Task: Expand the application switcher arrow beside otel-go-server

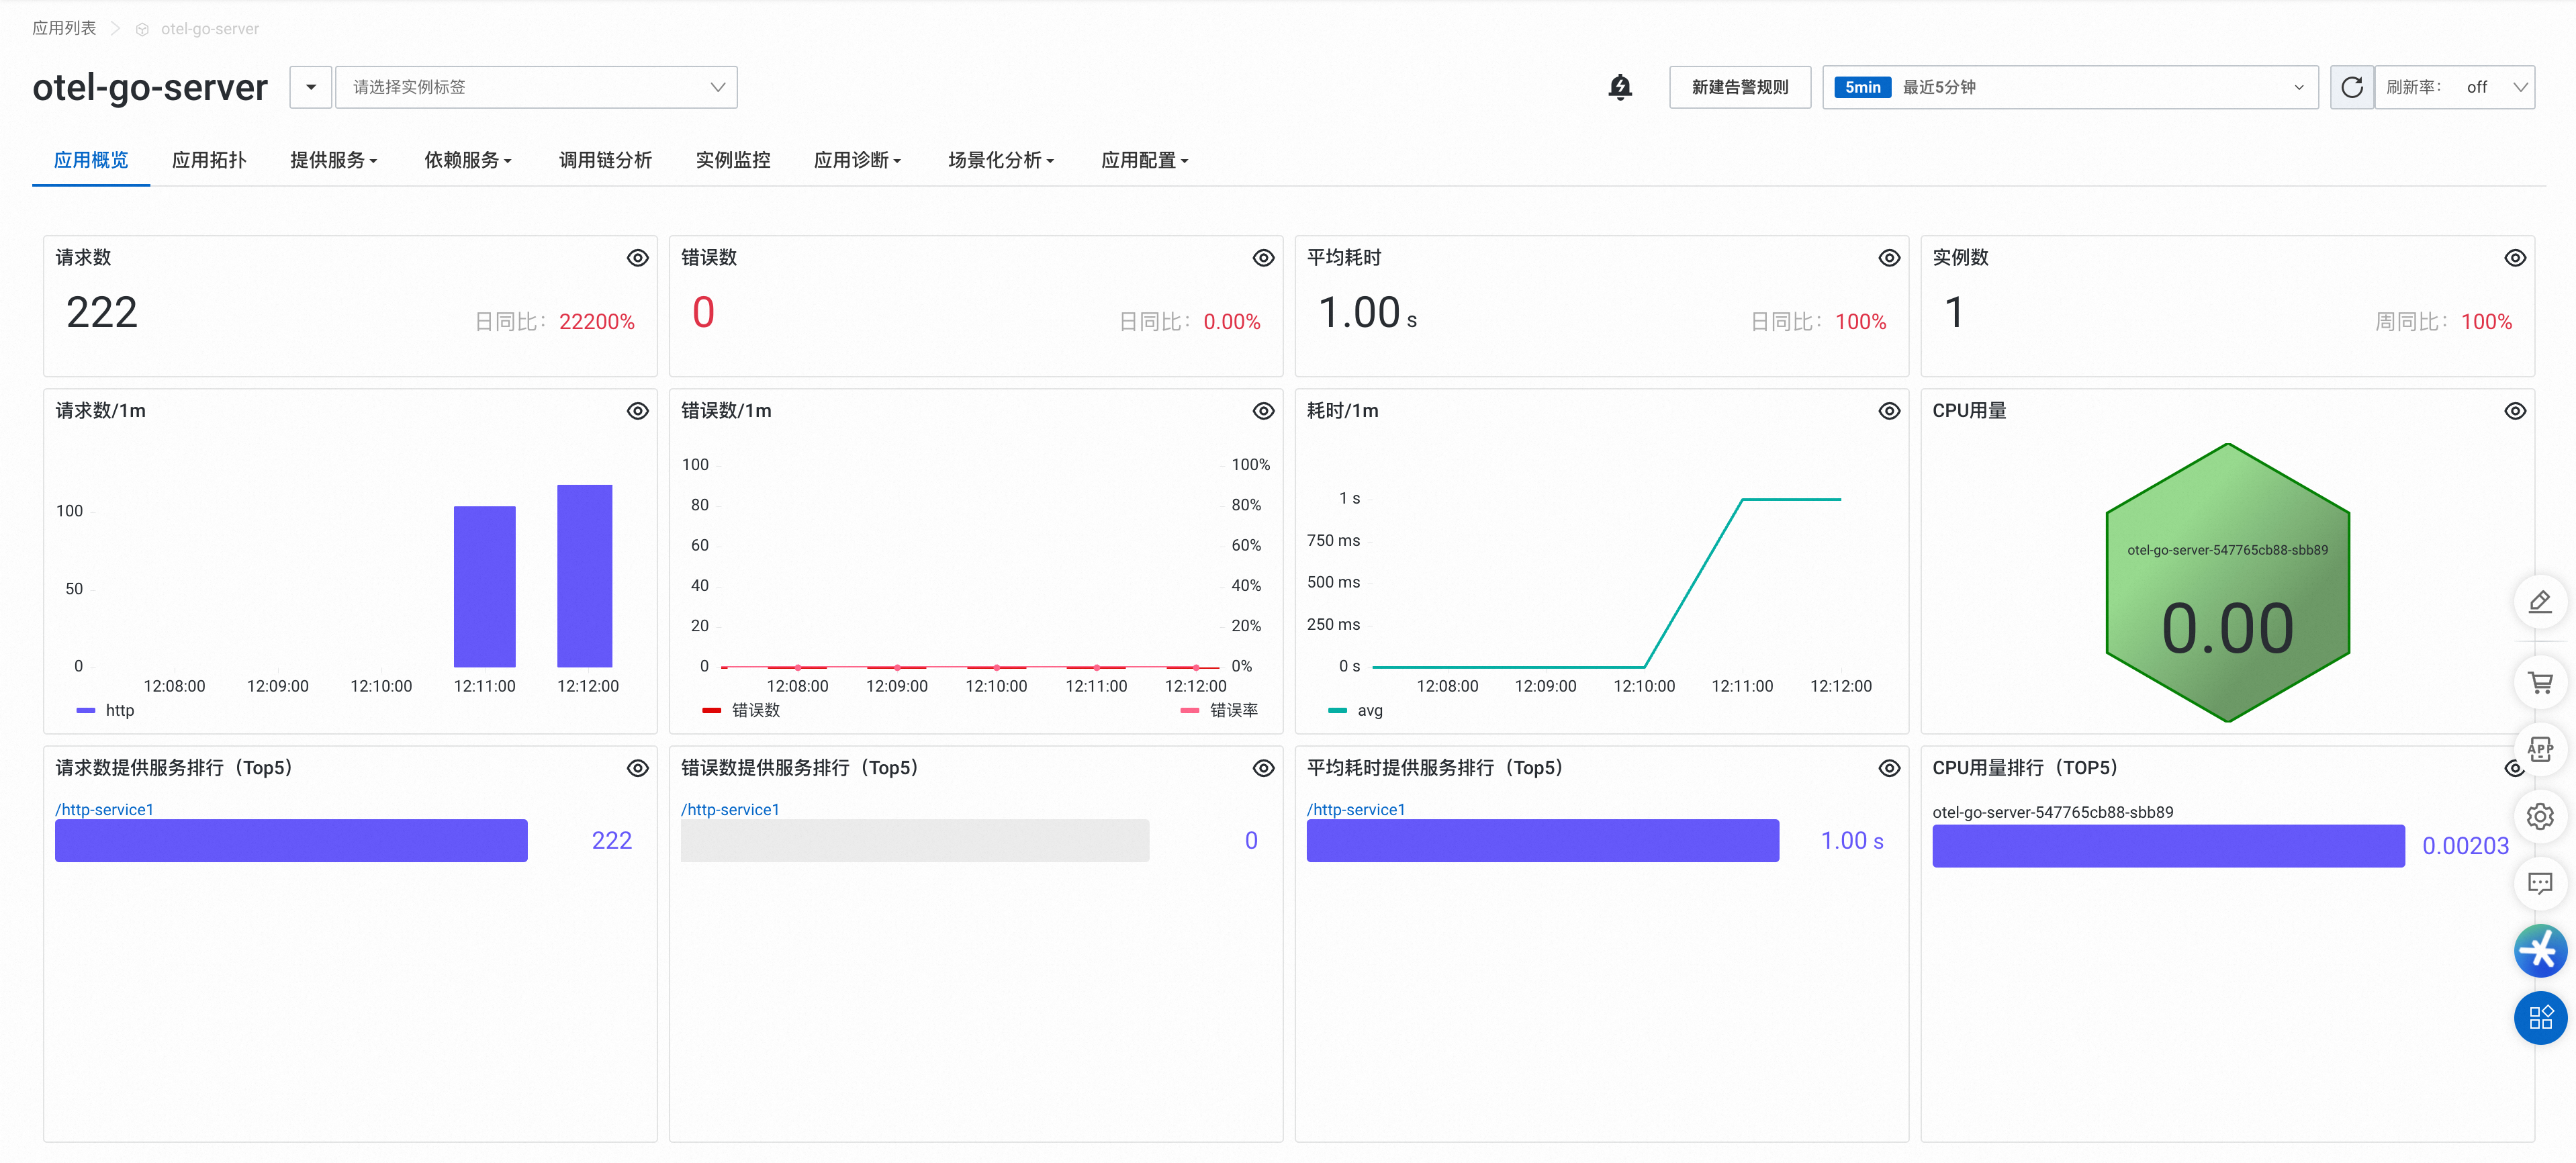Action: pos(311,87)
